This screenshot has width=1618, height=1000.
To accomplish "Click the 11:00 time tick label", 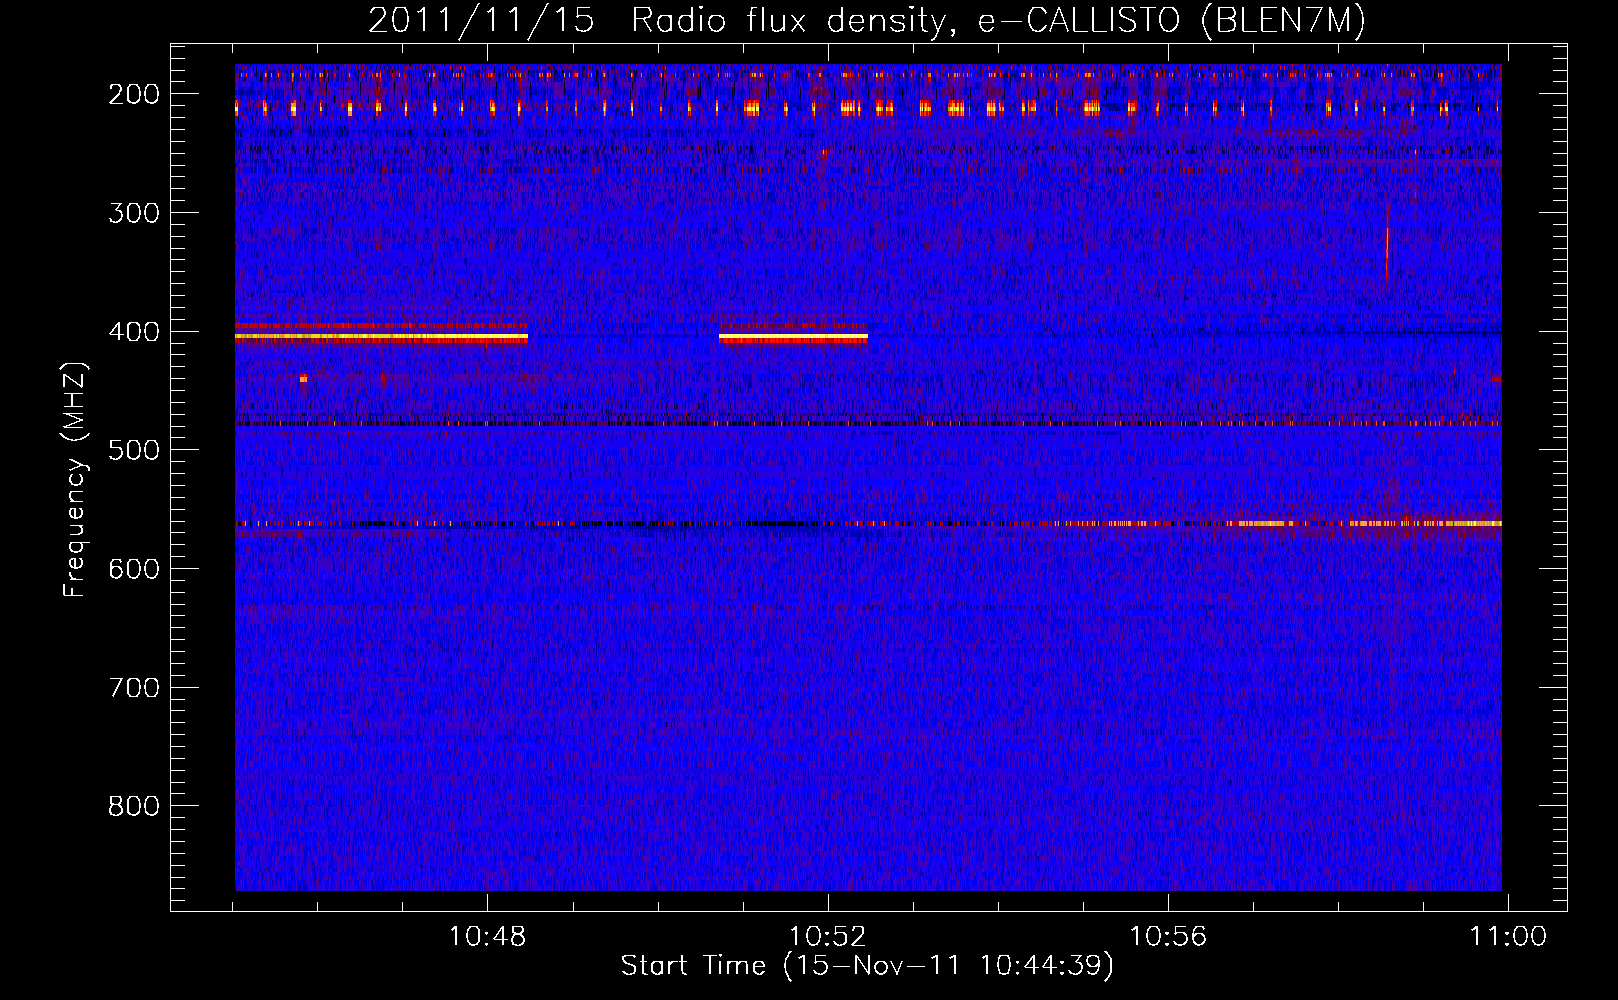I will [1508, 937].
